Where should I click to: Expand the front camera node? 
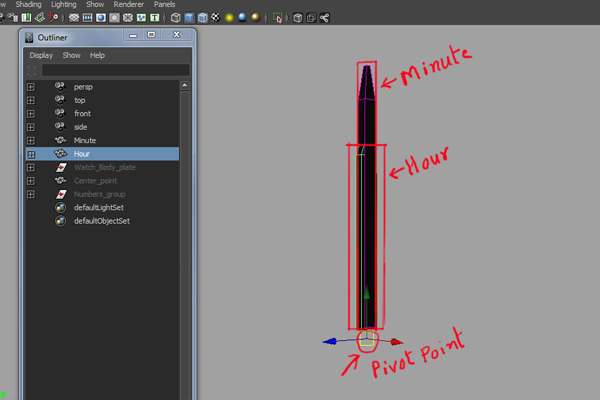[x=31, y=114]
